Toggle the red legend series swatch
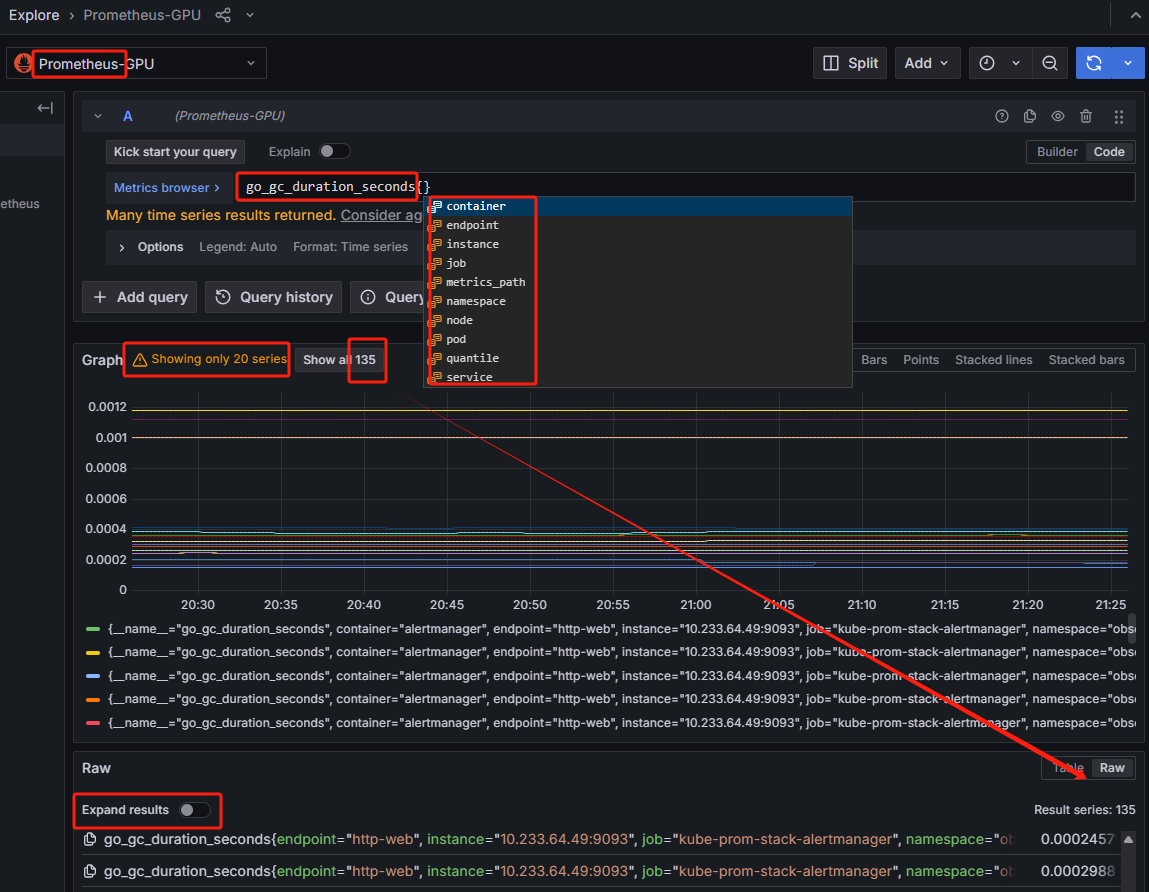This screenshot has height=892, width=1149. tap(92, 723)
